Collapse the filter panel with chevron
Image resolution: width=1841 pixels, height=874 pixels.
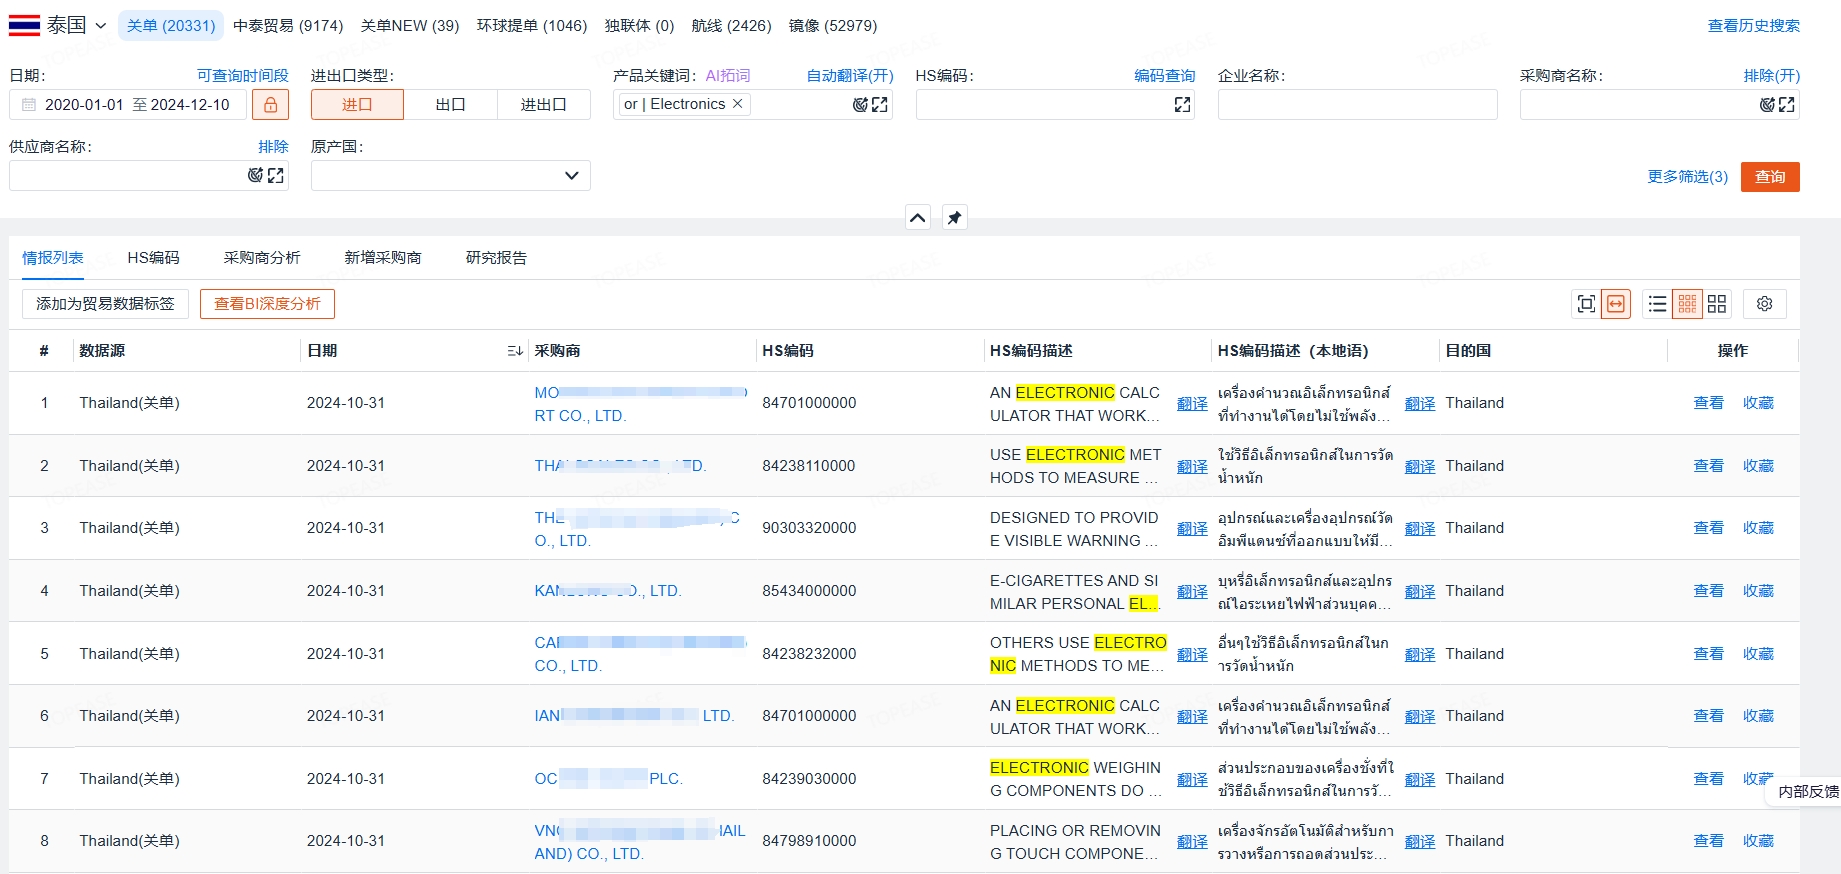pos(918,218)
